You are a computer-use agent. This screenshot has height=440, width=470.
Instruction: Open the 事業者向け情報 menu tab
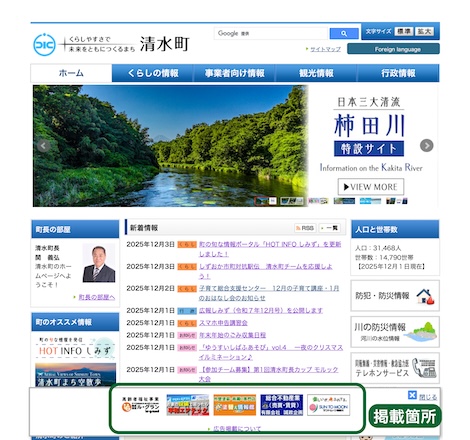pos(234,73)
